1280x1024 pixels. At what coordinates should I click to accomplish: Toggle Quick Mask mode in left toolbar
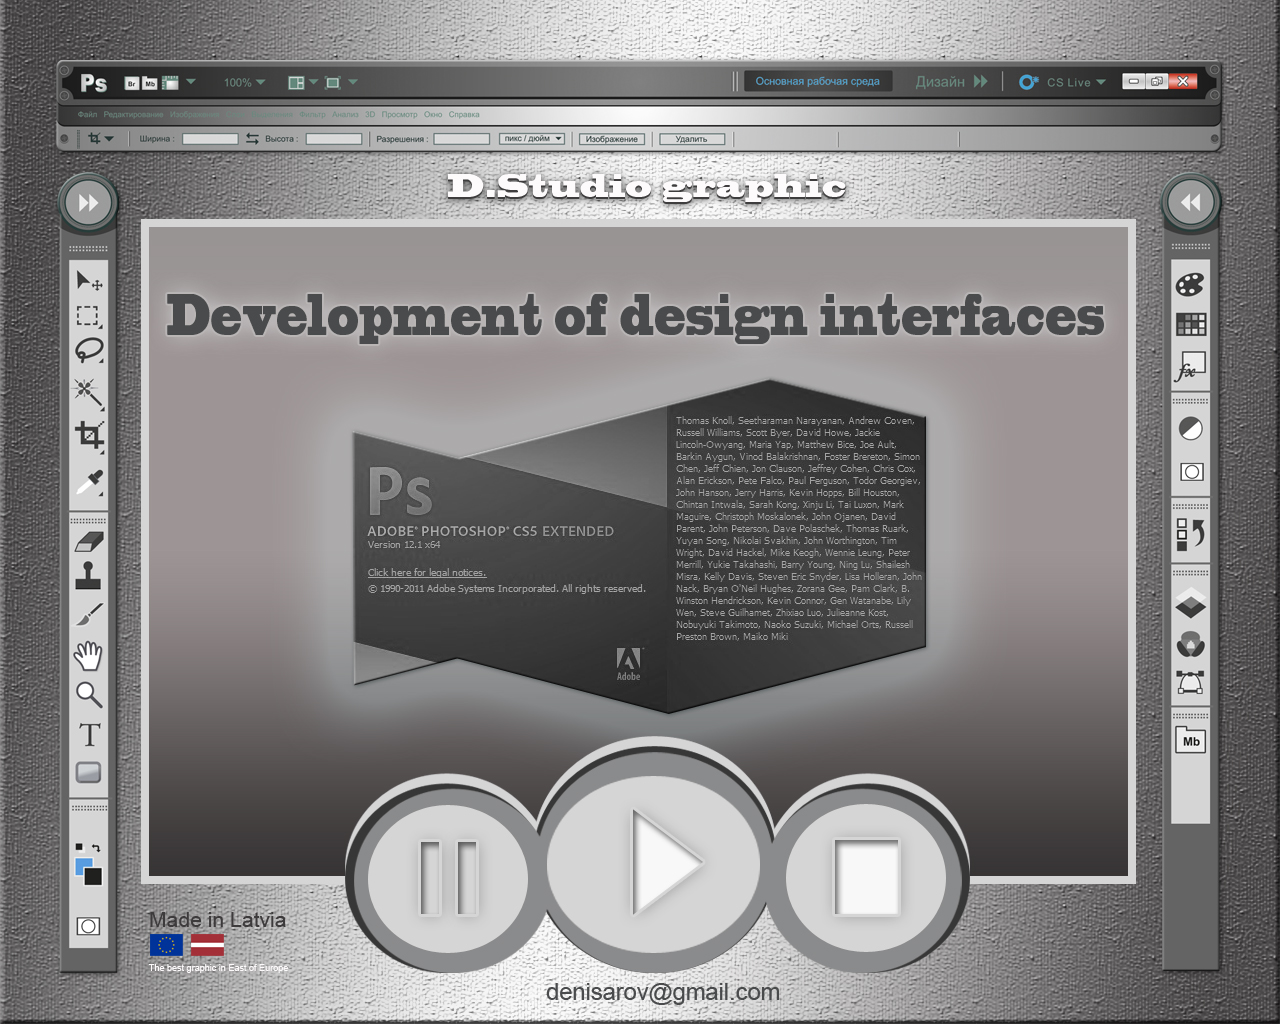pyautogui.click(x=88, y=926)
